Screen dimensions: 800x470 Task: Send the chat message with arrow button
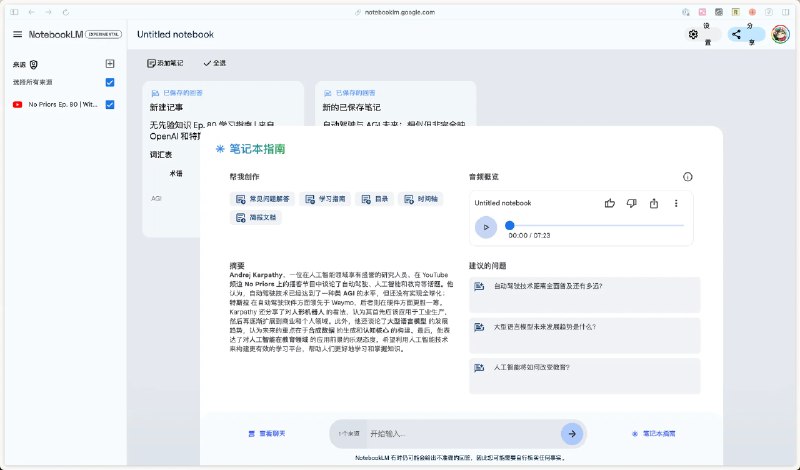tap(572, 434)
